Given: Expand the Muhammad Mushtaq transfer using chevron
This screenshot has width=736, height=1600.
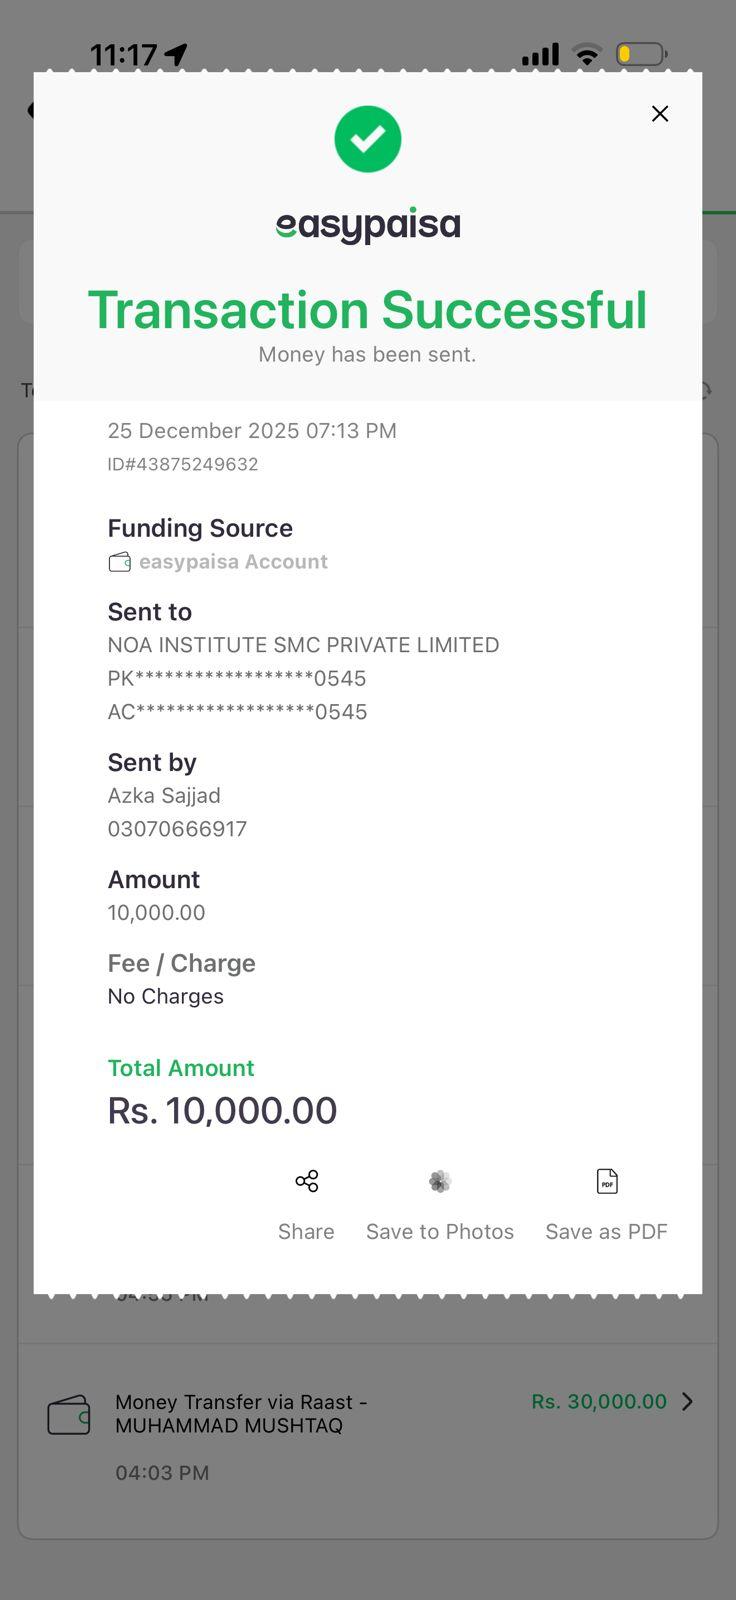Looking at the screenshot, I should 688,1402.
